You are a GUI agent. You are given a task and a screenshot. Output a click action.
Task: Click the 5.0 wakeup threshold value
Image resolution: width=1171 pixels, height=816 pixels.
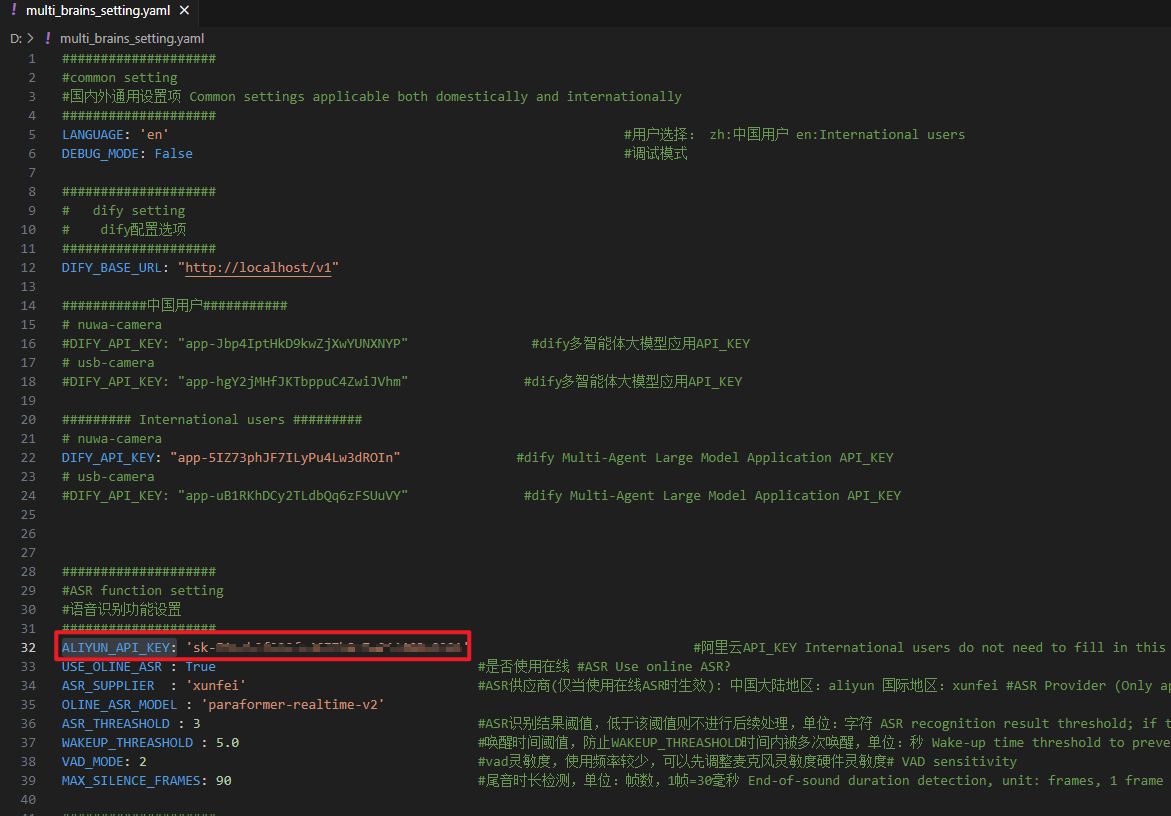(228, 743)
